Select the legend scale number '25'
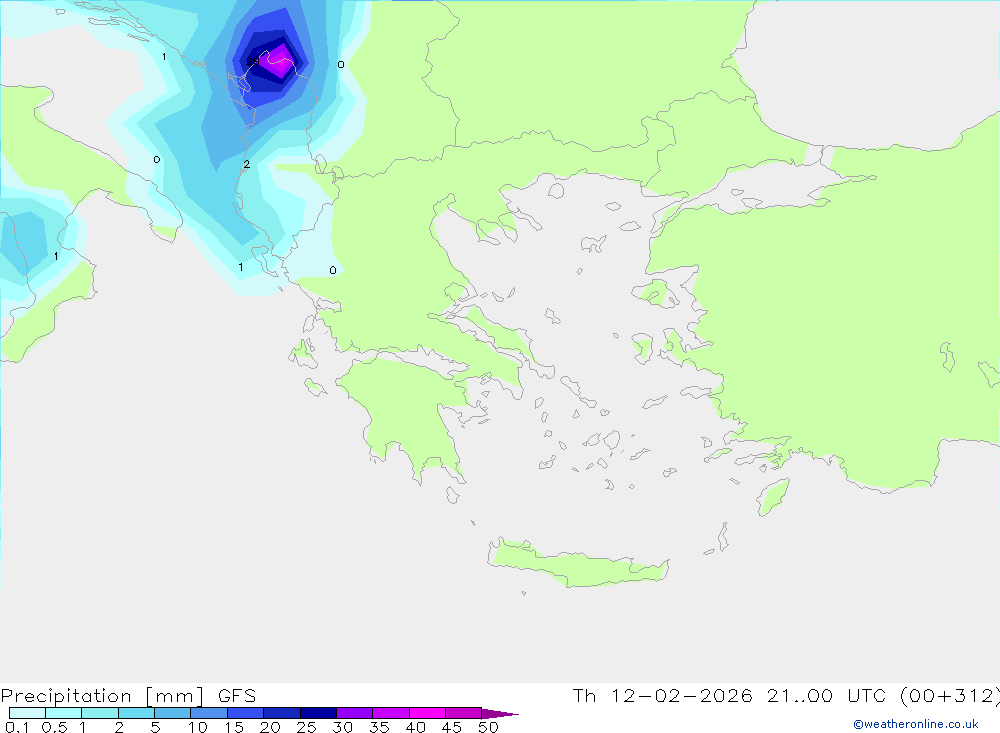1000x733 pixels. point(306,727)
